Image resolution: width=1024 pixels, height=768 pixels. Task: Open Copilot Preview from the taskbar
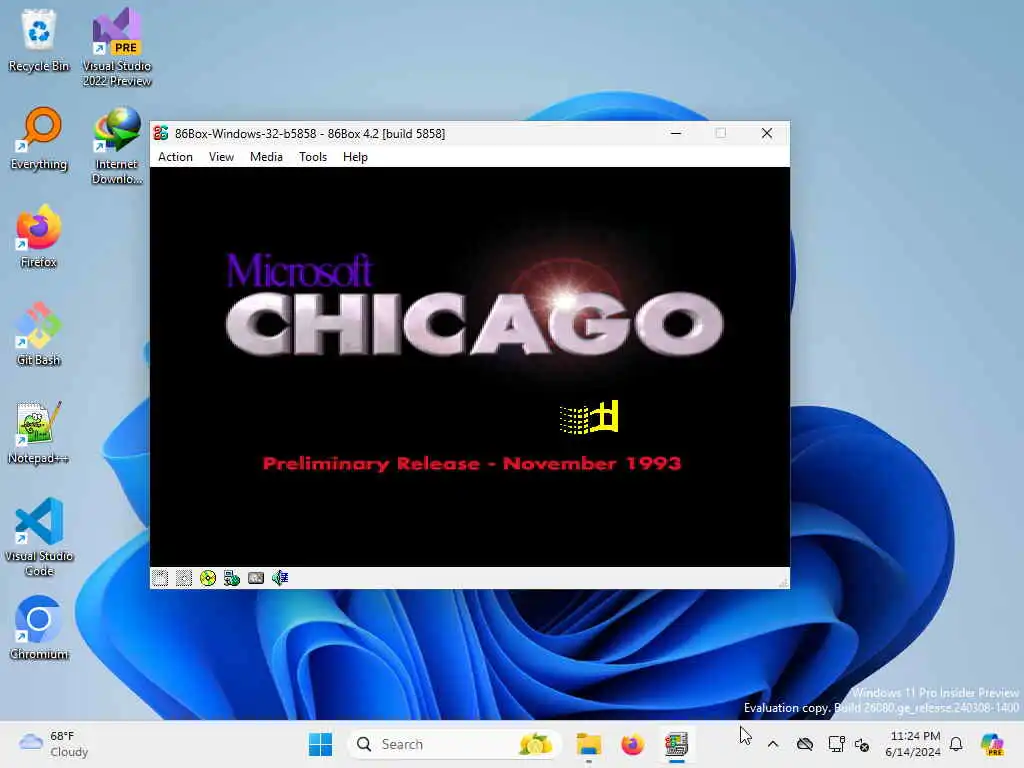click(992, 744)
